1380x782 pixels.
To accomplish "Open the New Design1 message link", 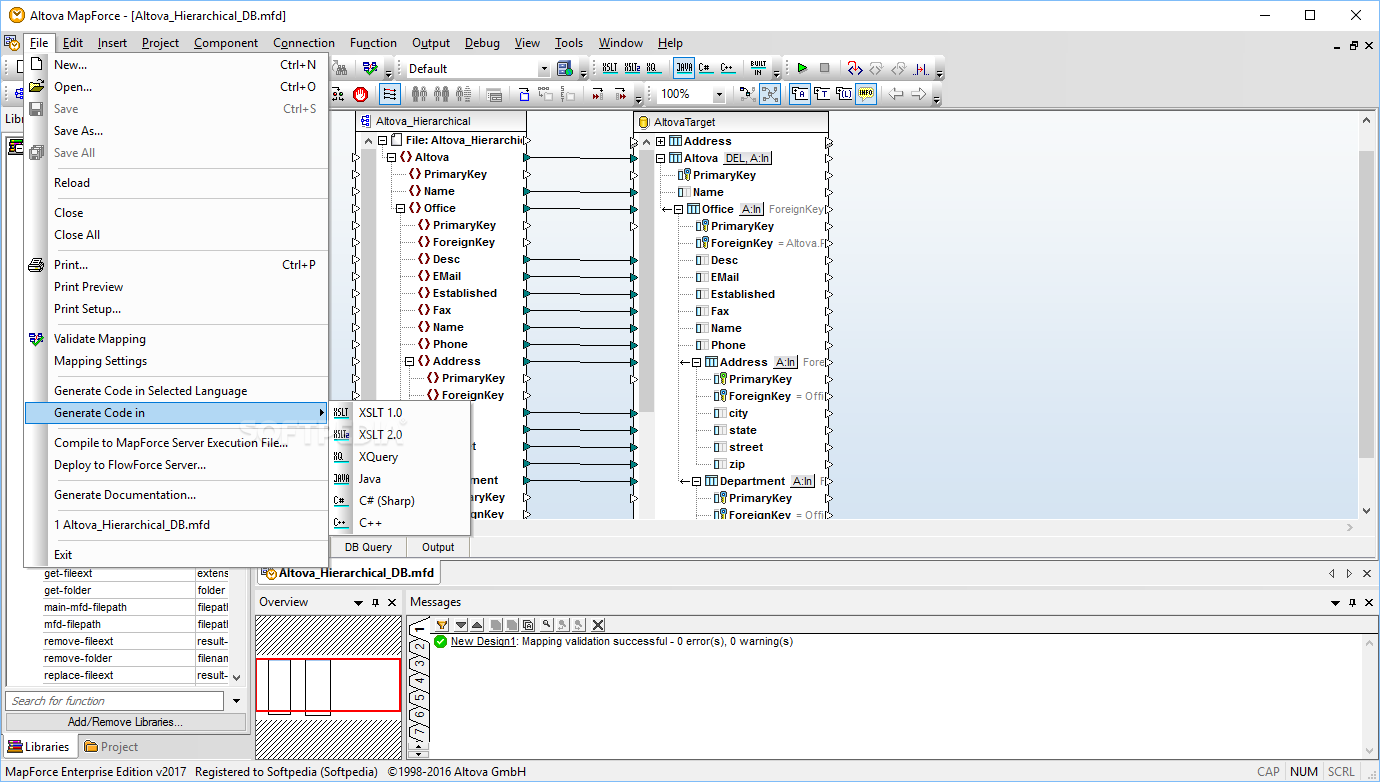I will pyautogui.click(x=483, y=641).
